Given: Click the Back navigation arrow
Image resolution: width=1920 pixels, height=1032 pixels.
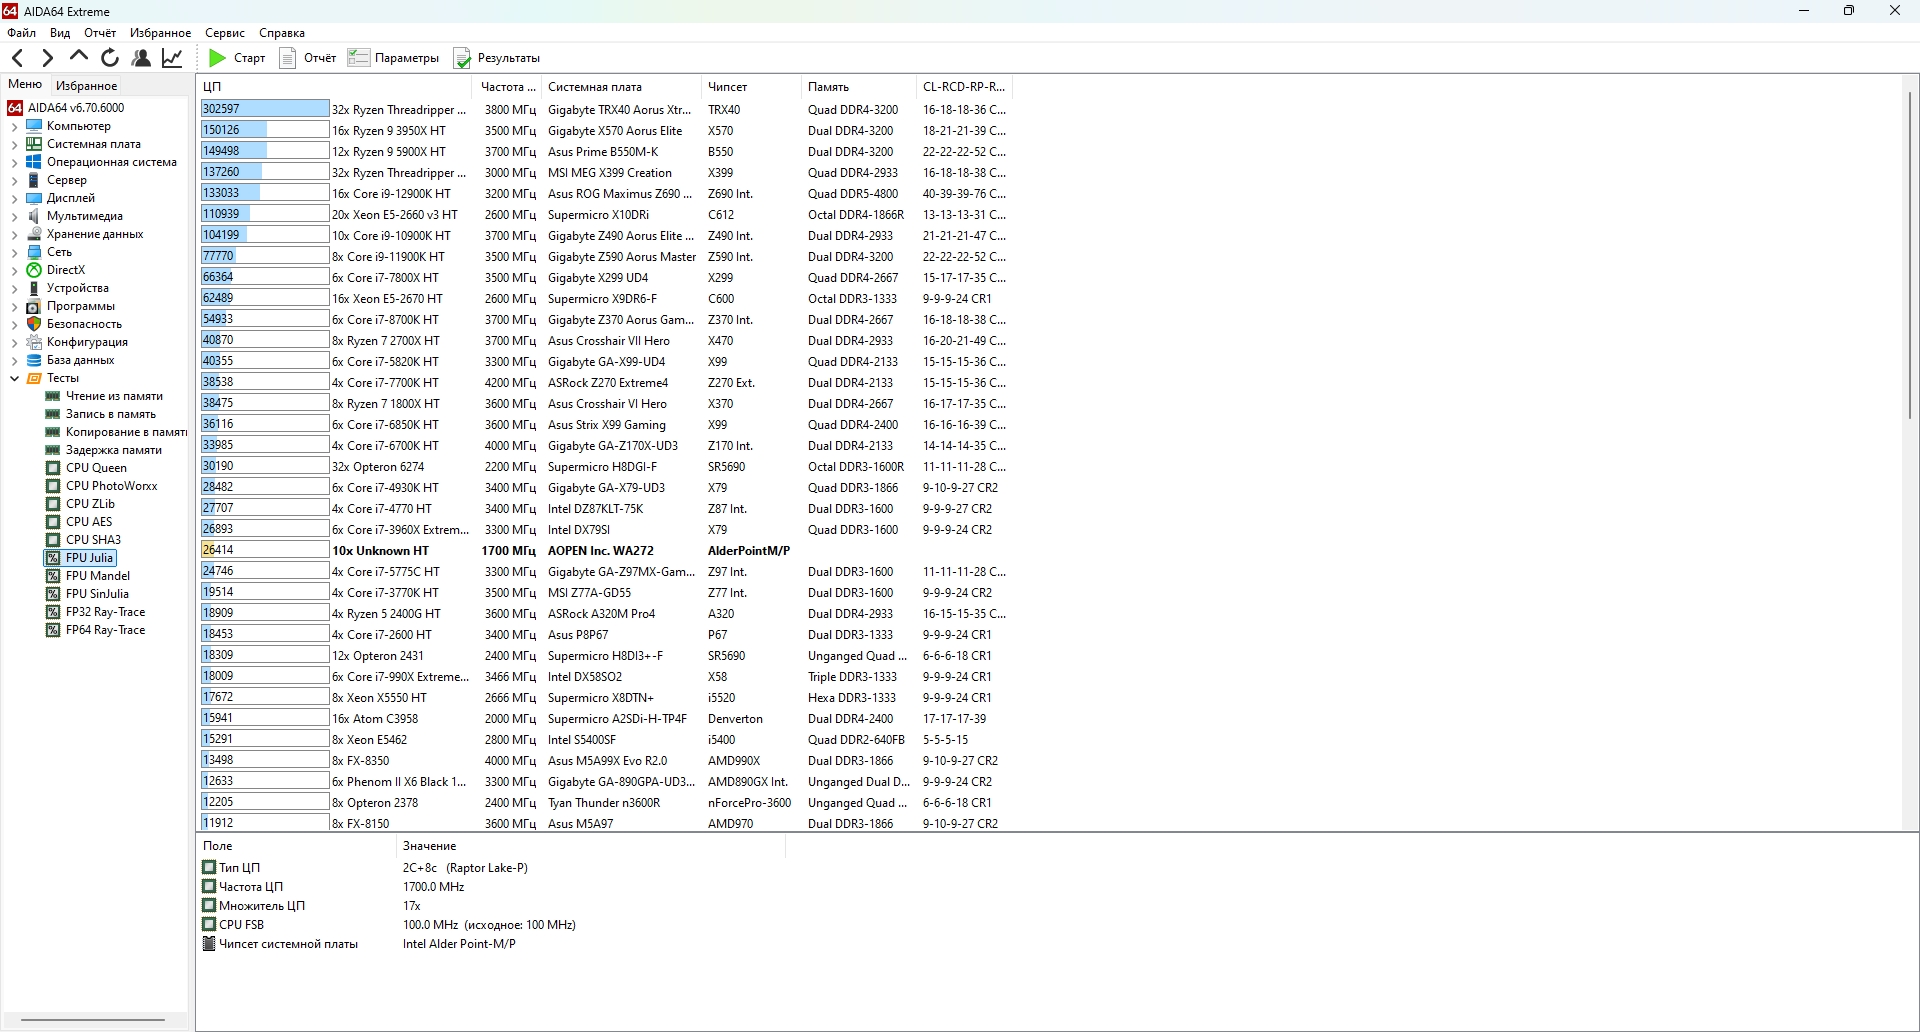Looking at the screenshot, I should (x=17, y=58).
